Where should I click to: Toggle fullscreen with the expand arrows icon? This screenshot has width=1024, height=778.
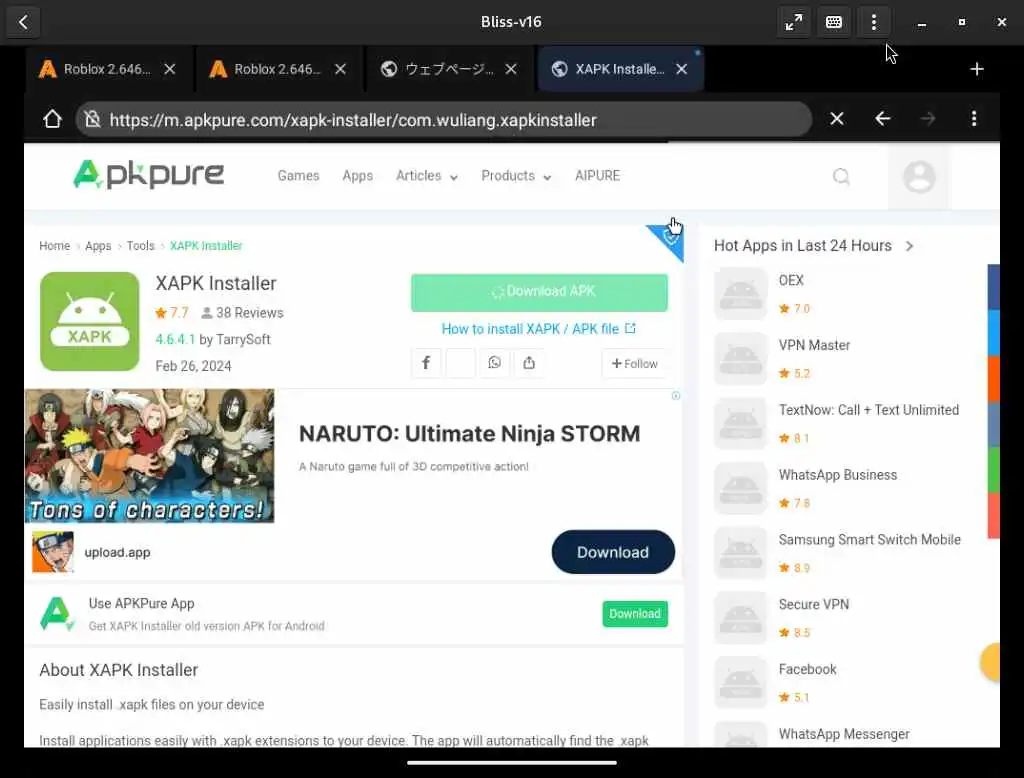793,22
